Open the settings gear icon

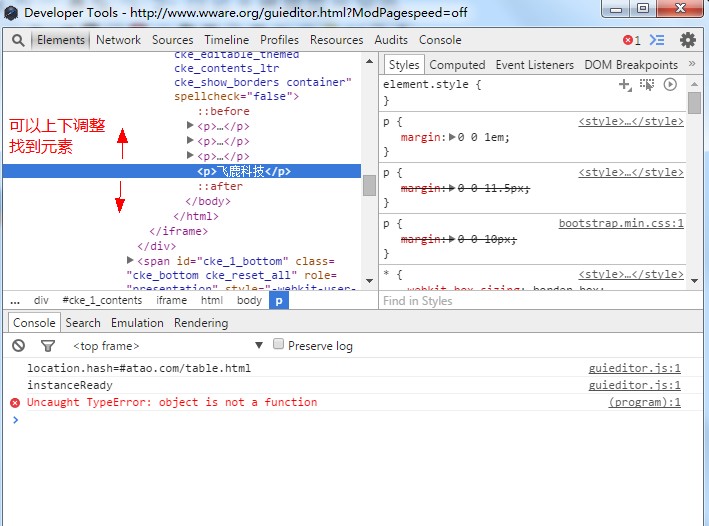(687, 40)
